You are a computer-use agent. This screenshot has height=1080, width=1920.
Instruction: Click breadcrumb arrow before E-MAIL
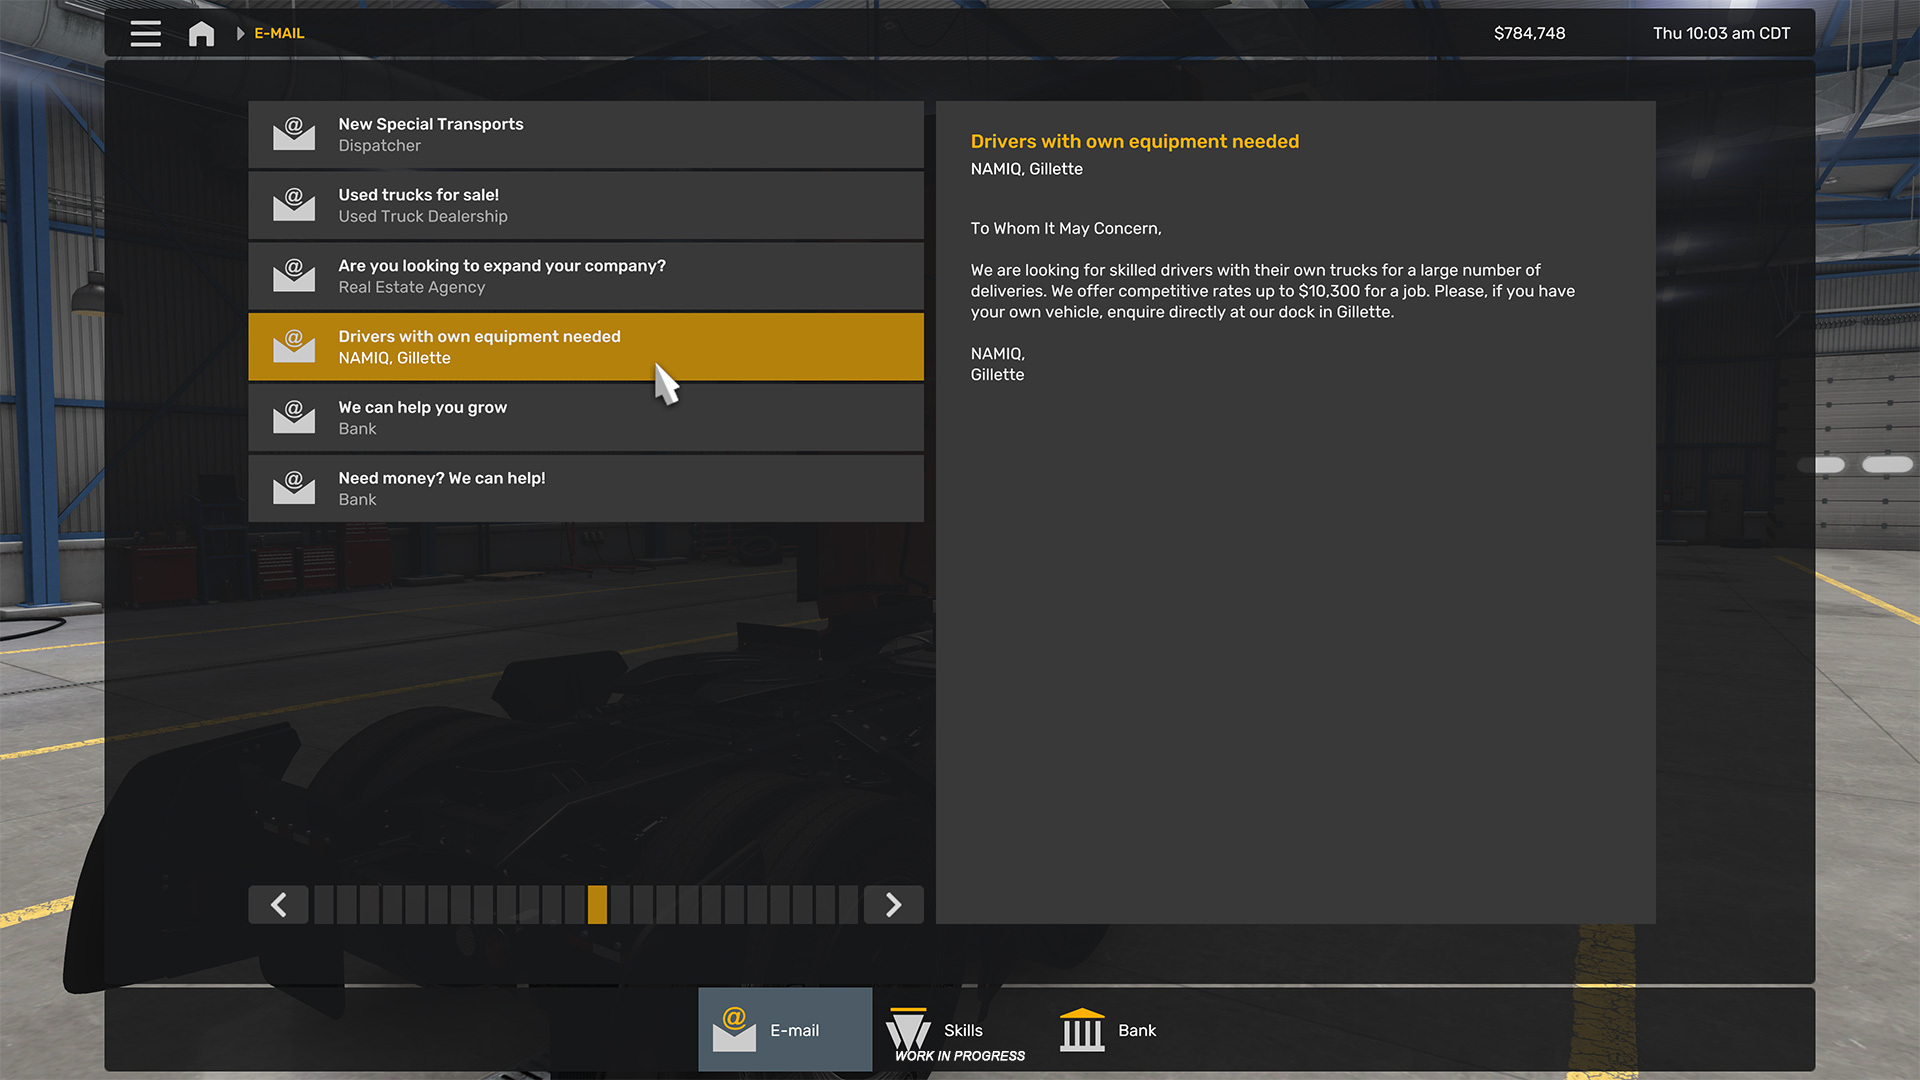[240, 33]
